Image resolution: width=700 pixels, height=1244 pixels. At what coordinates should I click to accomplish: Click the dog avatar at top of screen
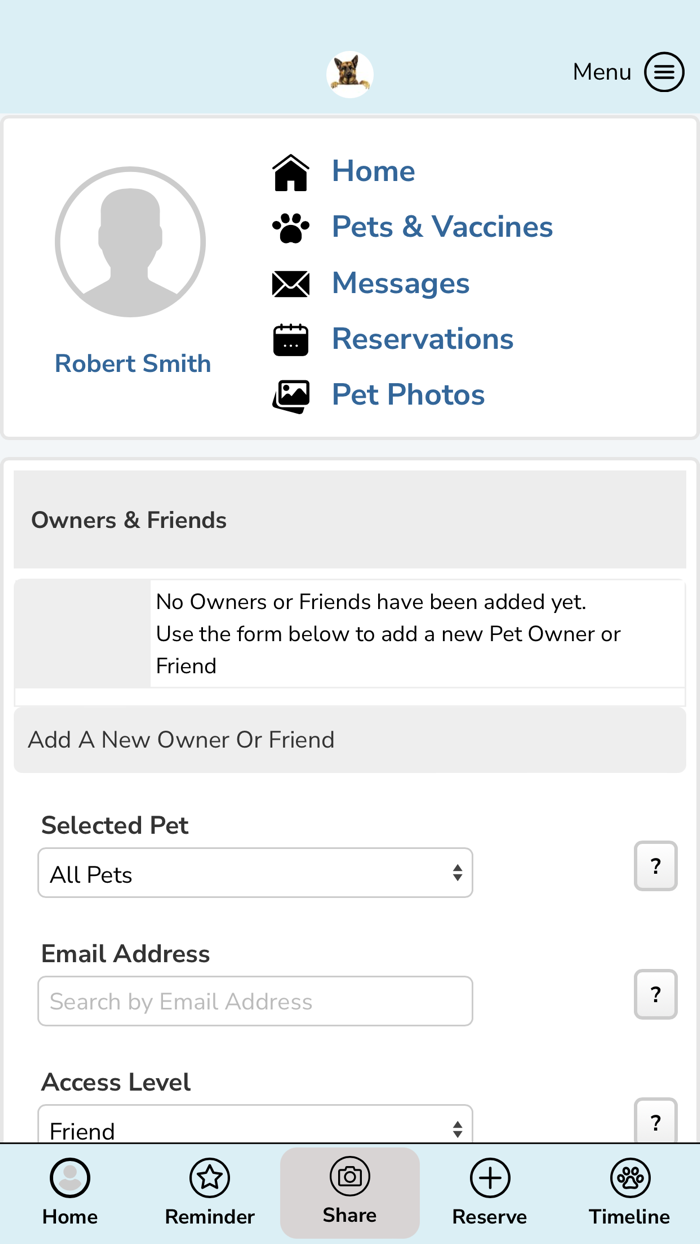tap(349, 72)
